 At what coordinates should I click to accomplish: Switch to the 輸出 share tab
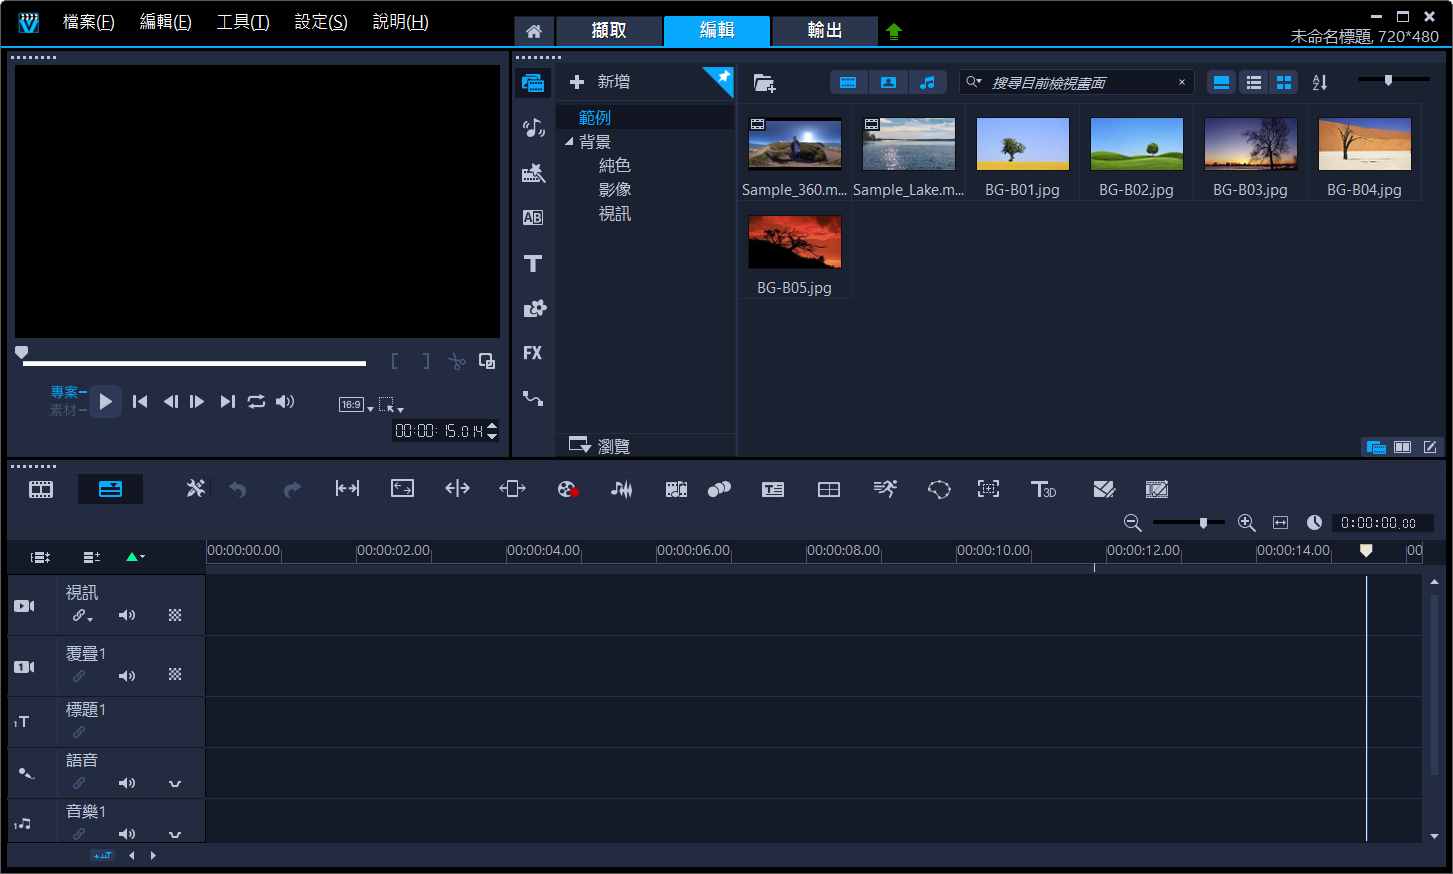tap(825, 31)
